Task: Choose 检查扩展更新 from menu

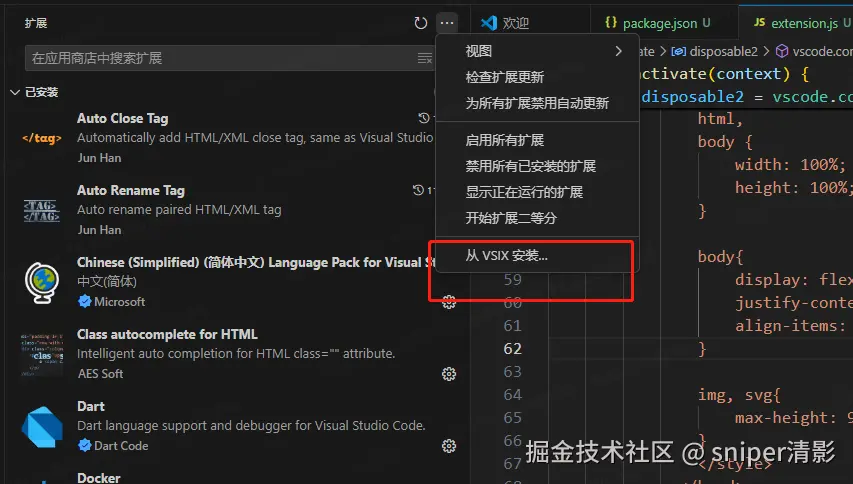Action: point(537,77)
